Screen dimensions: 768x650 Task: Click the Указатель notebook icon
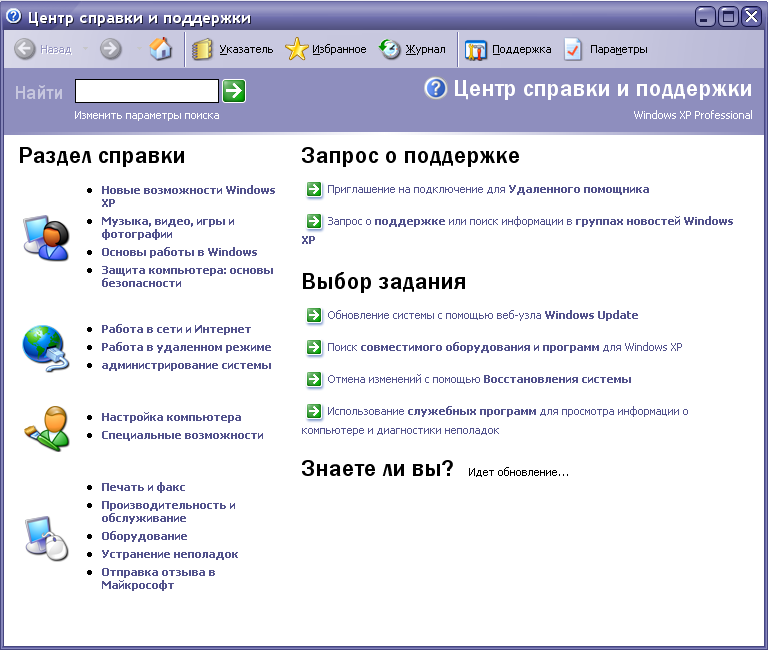(201, 49)
